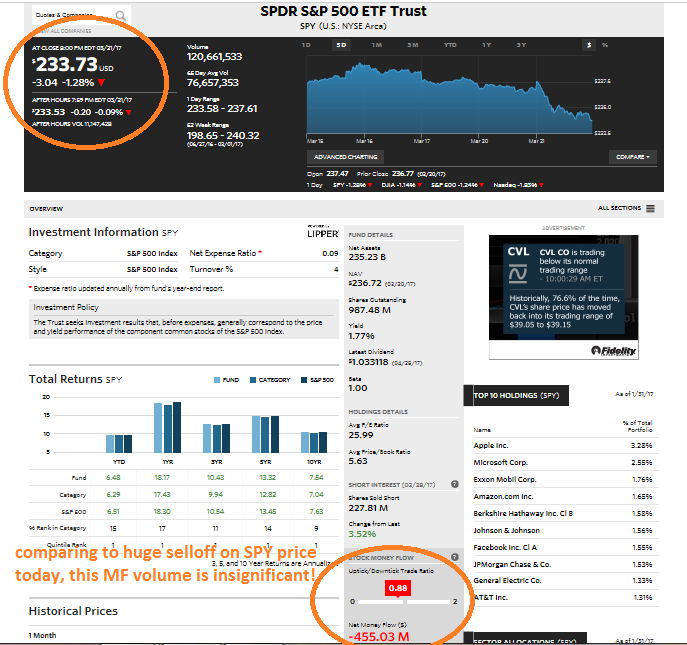Click the 18.17 fund 1YR return
The width and height of the screenshot is (687, 645).
162,478
